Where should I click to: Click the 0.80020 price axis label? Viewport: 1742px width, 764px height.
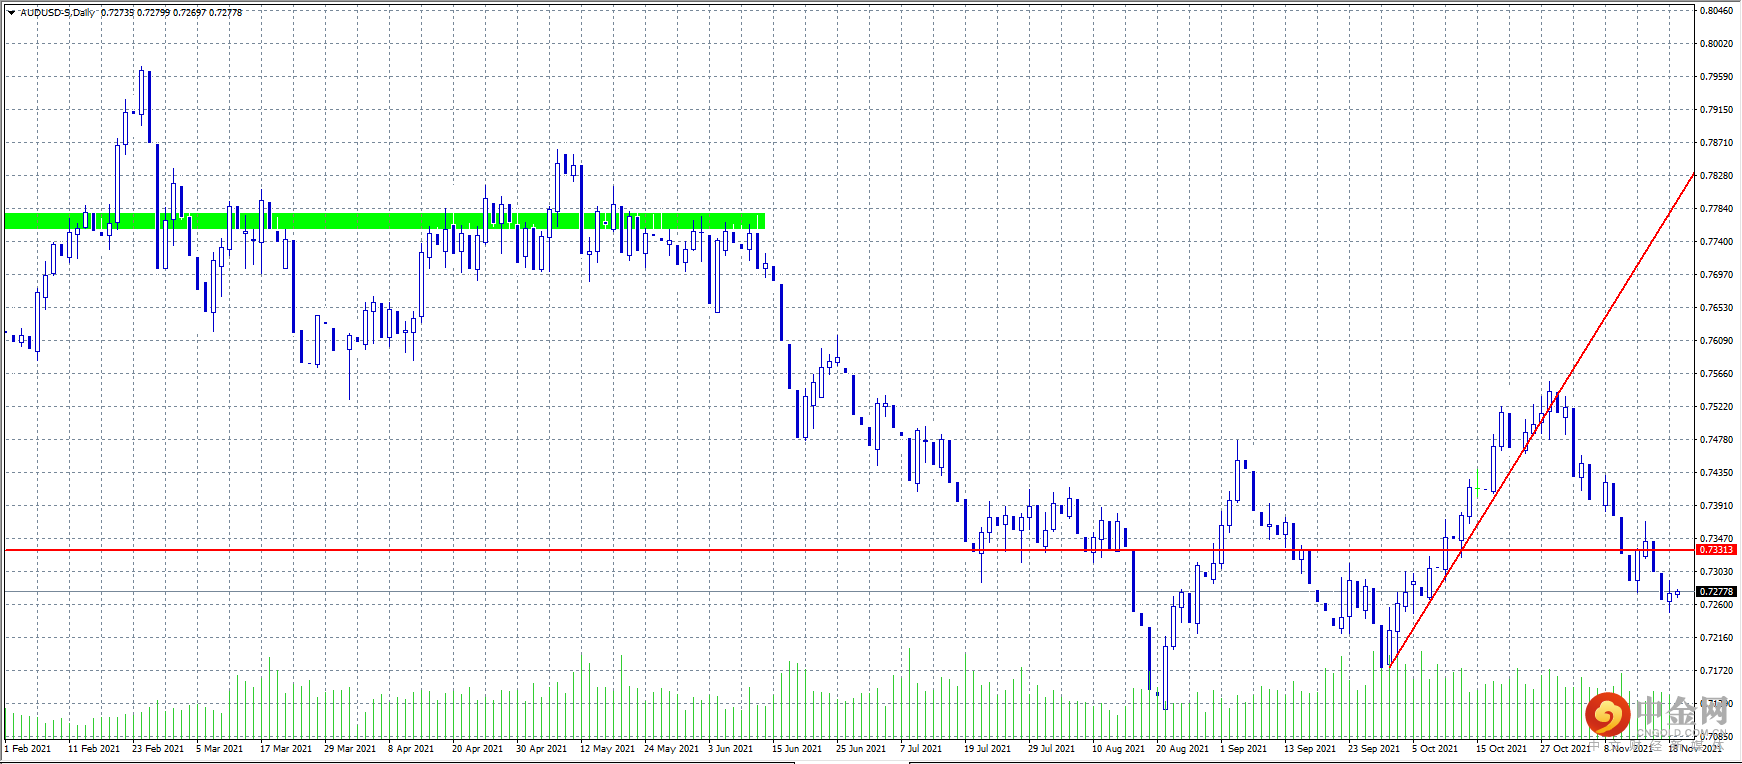(1717, 44)
